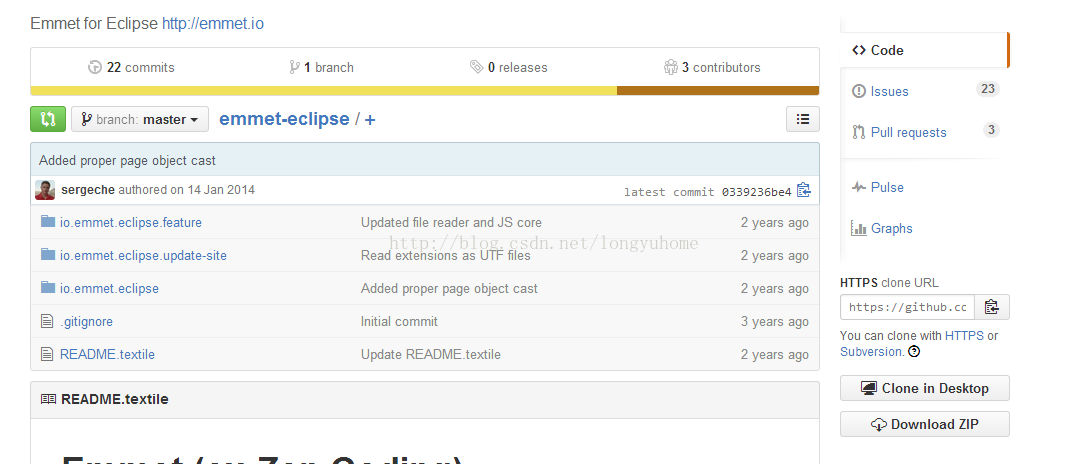The width and height of the screenshot is (1071, 464).
Task: Open 'Initial commit' message link
Action: click(x=399, y=321)
